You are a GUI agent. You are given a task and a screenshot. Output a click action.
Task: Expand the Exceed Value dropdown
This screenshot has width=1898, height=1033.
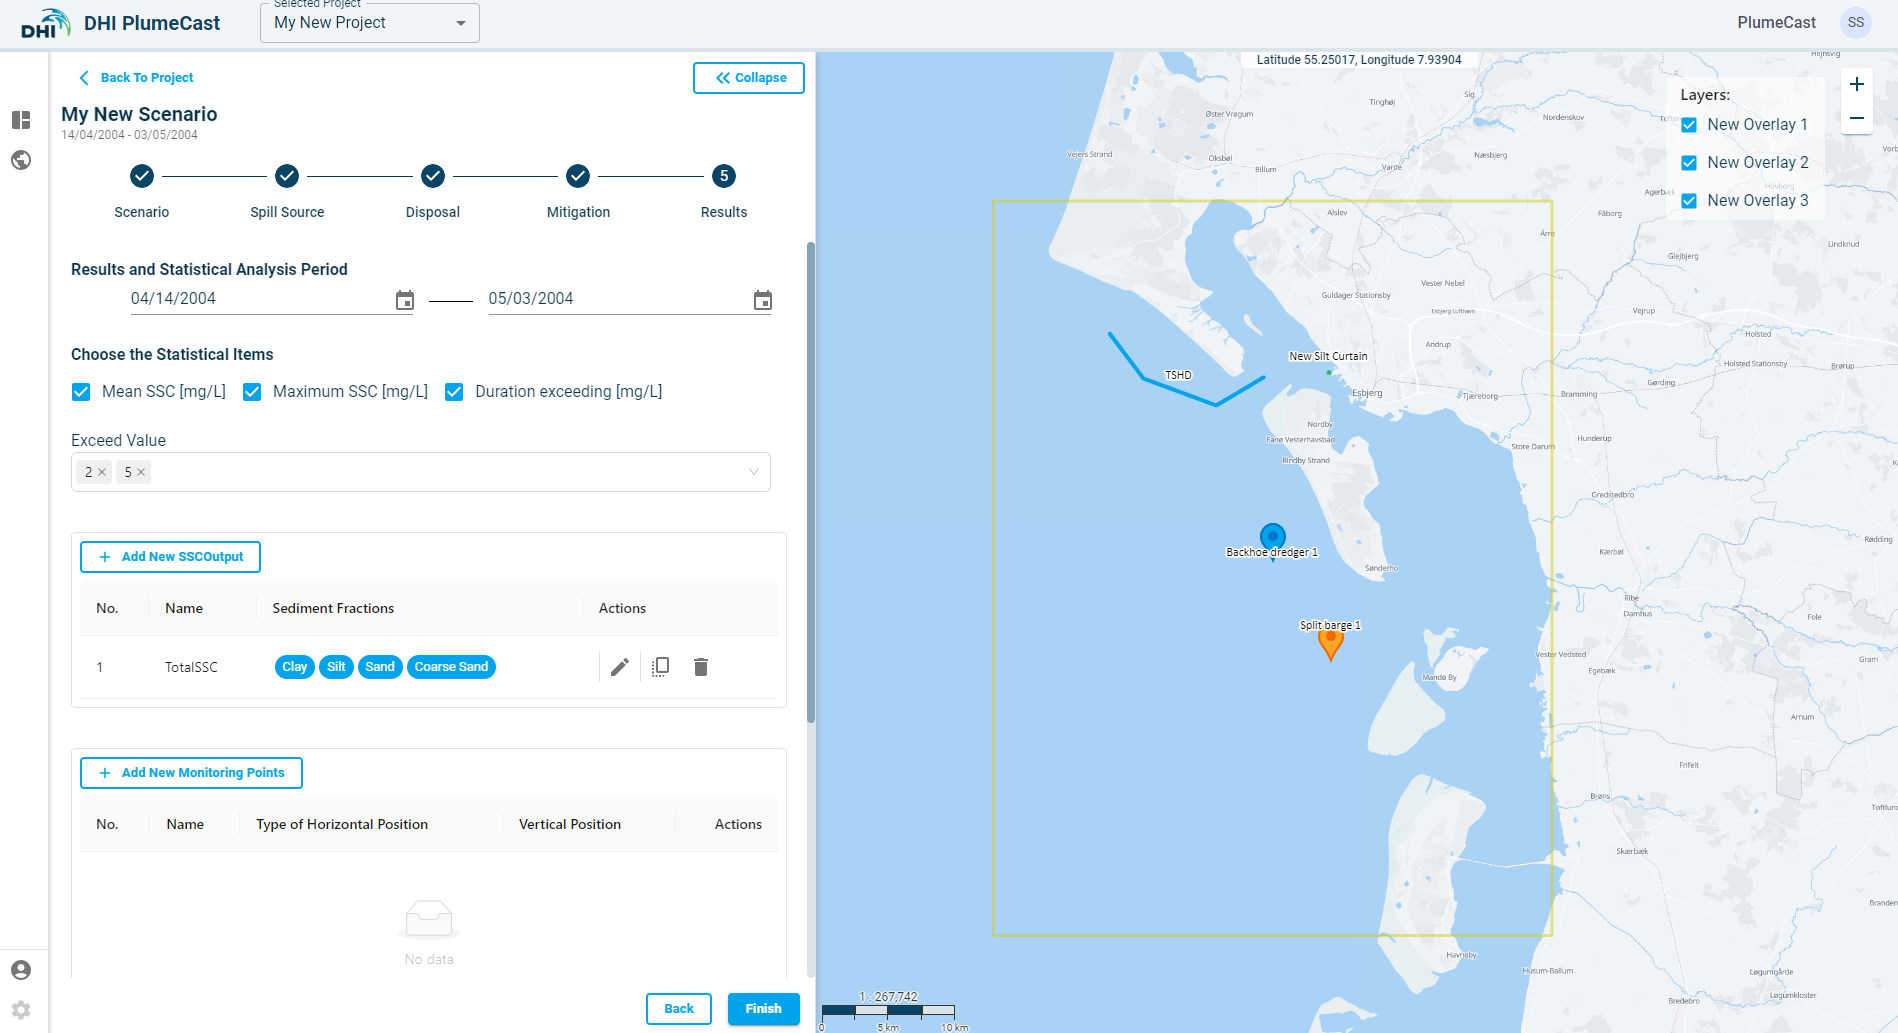click(753, 472)
